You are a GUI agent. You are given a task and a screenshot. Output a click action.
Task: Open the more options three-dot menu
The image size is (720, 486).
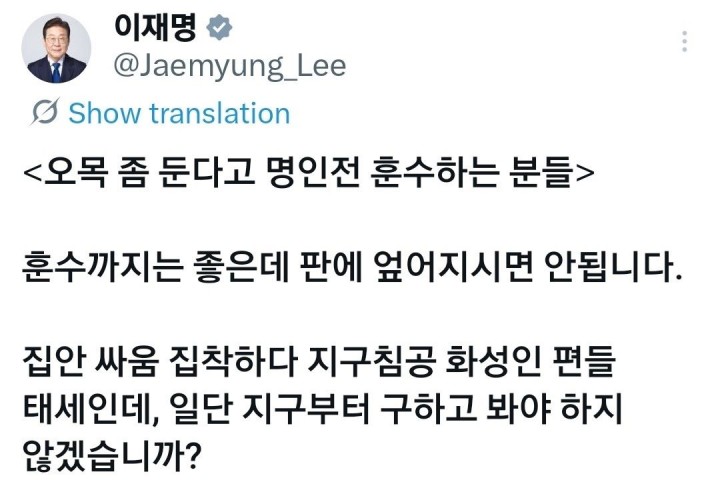[685, 42]
